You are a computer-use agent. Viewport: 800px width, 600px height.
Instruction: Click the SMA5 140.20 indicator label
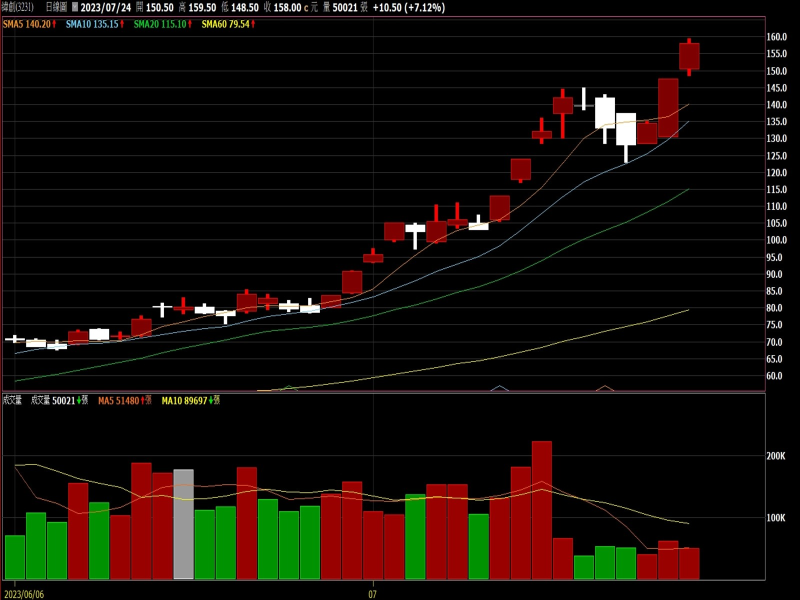pyautogui.click(x=30, y=23)
